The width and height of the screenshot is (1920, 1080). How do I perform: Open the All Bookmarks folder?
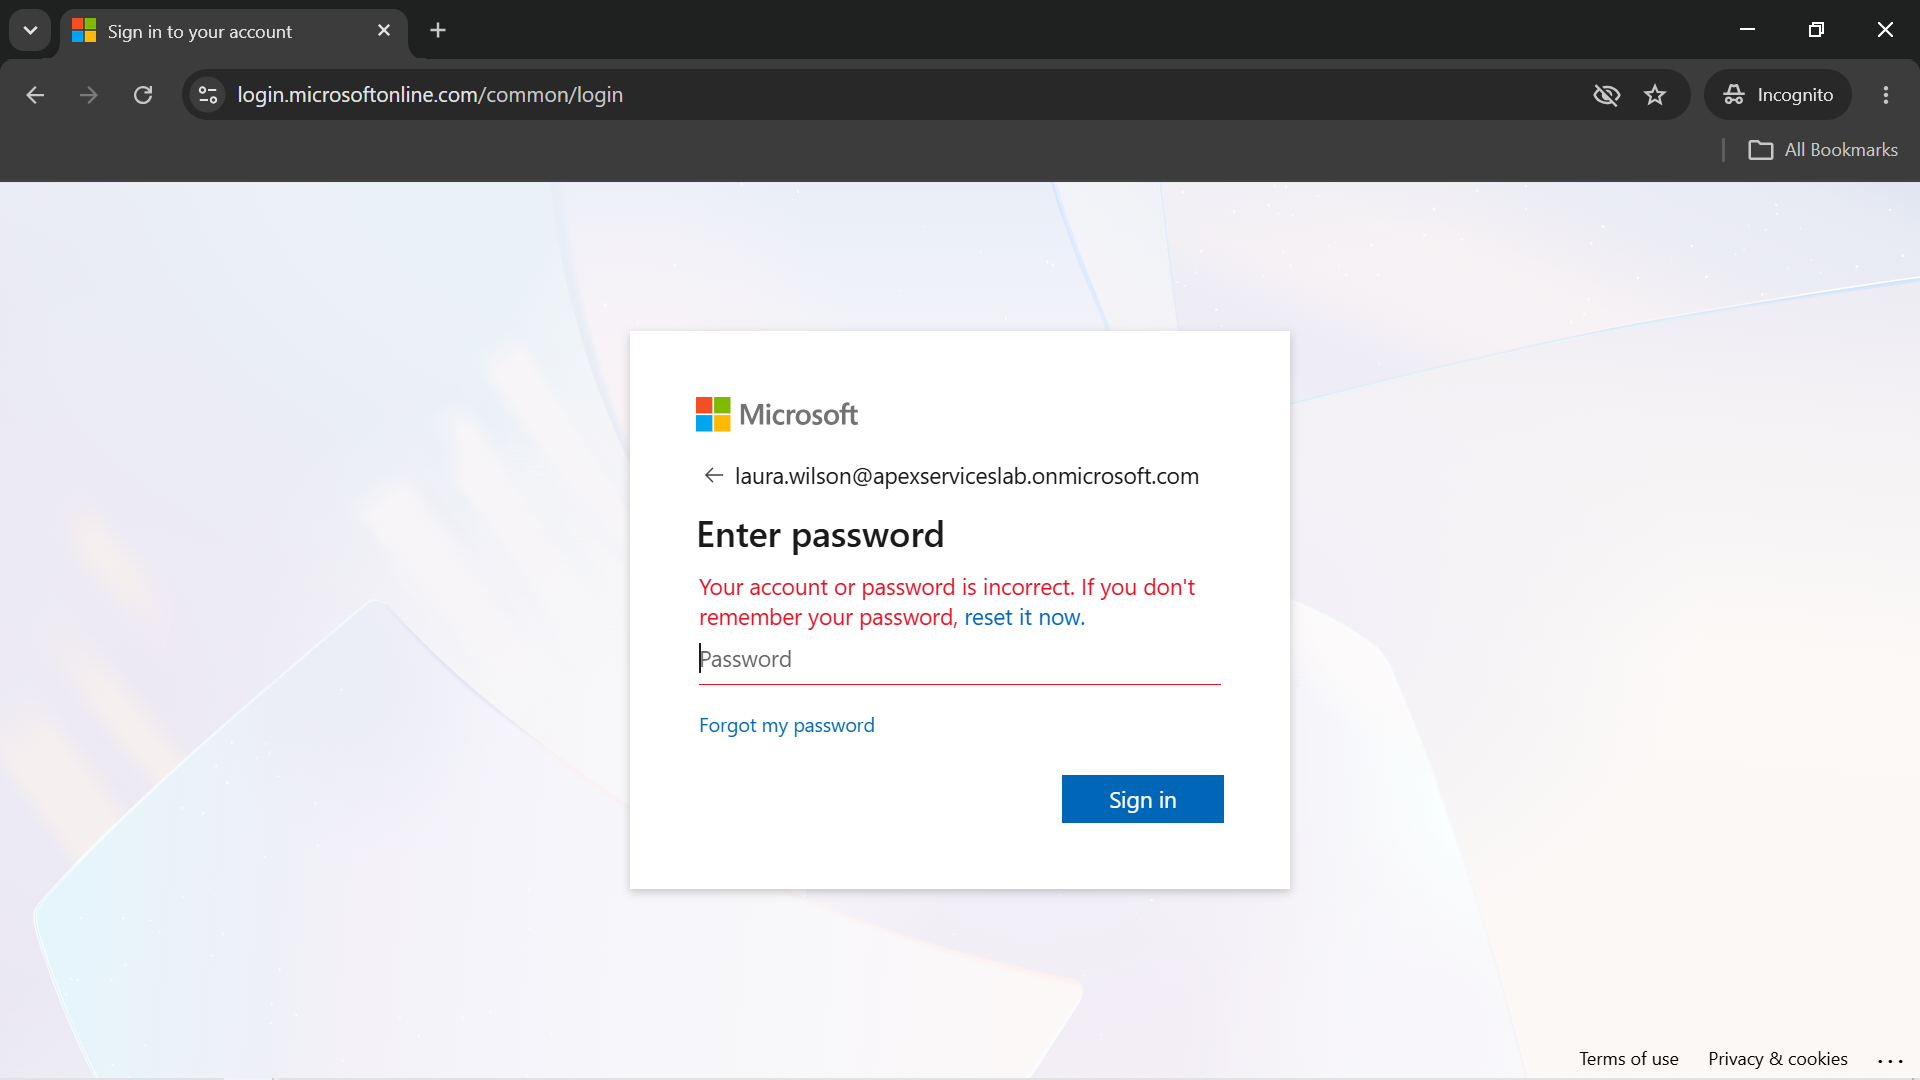click(1823, 150)
